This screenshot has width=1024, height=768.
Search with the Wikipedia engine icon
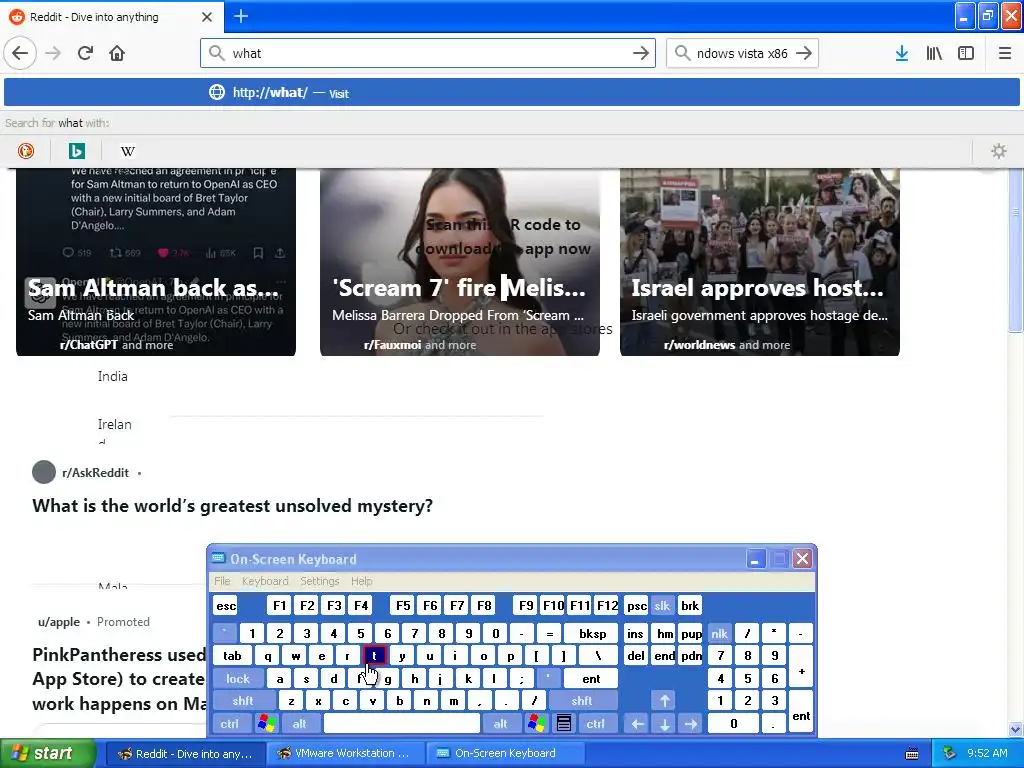[128, 151]
